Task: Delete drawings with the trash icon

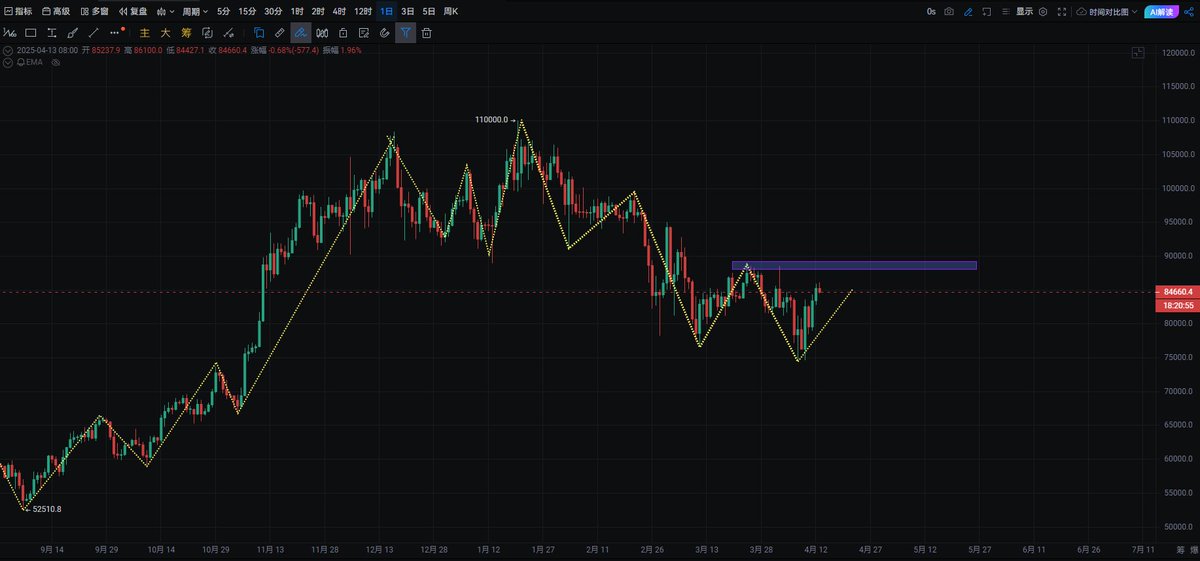Action: click(x=427, y=32)
